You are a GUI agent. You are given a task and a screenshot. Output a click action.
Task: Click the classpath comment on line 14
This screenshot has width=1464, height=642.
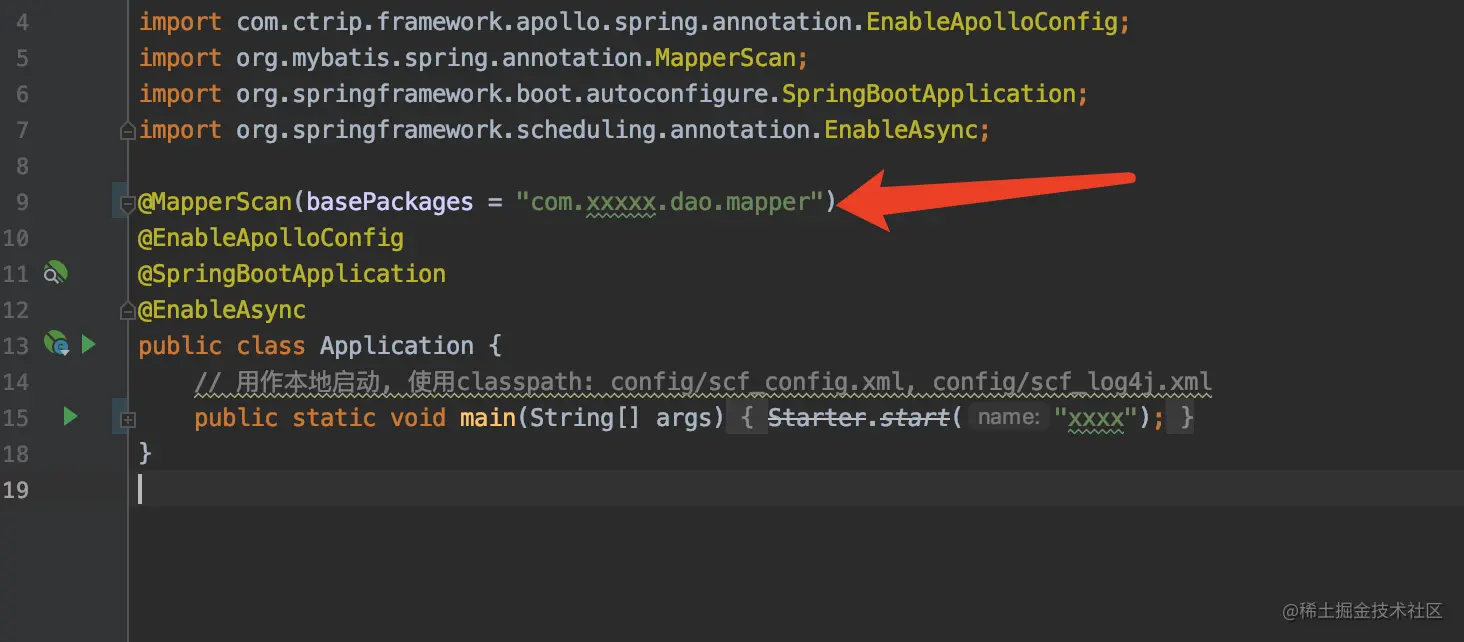[703, 382]
